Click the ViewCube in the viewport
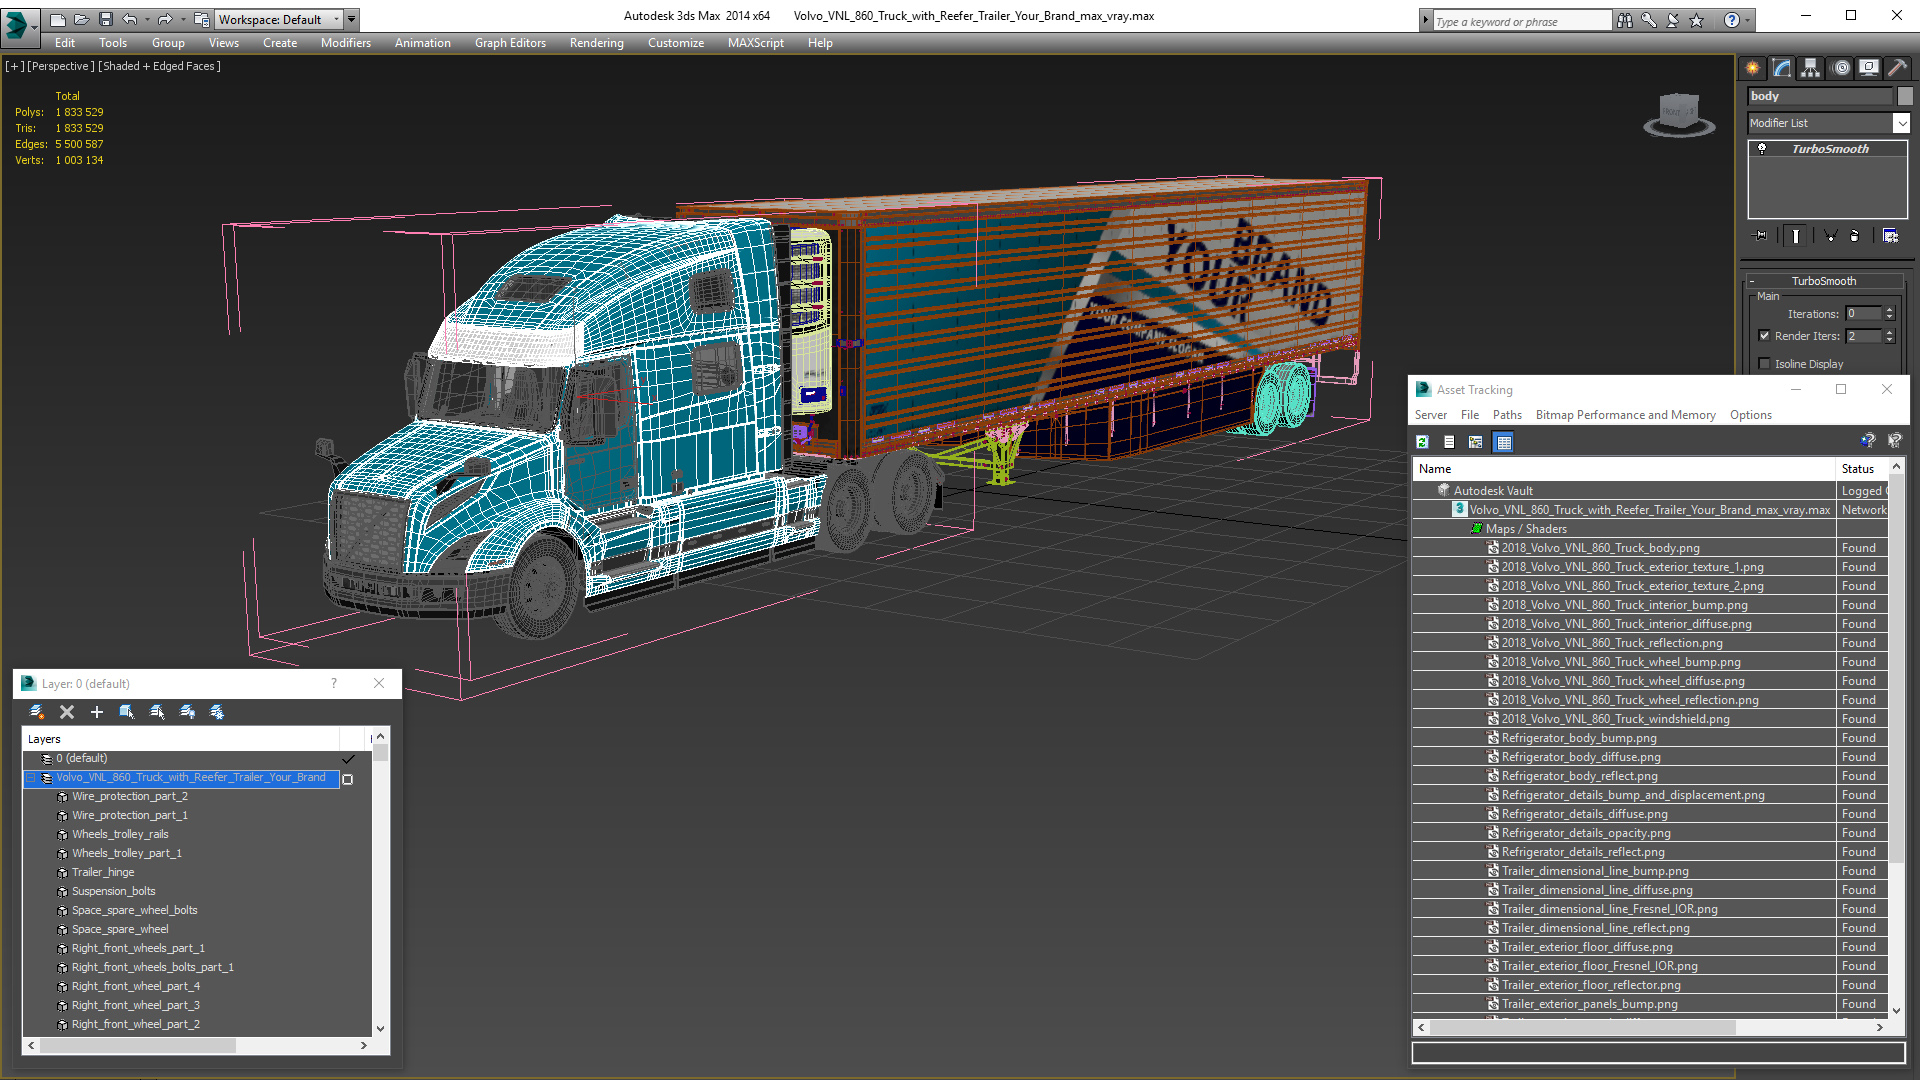Image resolution: width=1920 pixels, height=1080 pixels. click(x=1679, y=114)
